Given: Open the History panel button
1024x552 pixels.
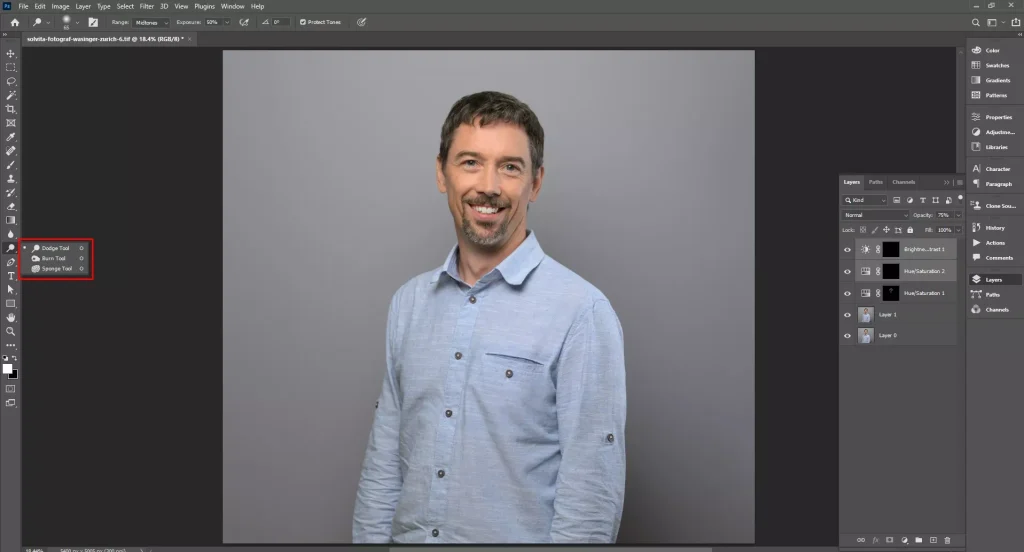Looking at the screenshot, I should coord(994,228).
